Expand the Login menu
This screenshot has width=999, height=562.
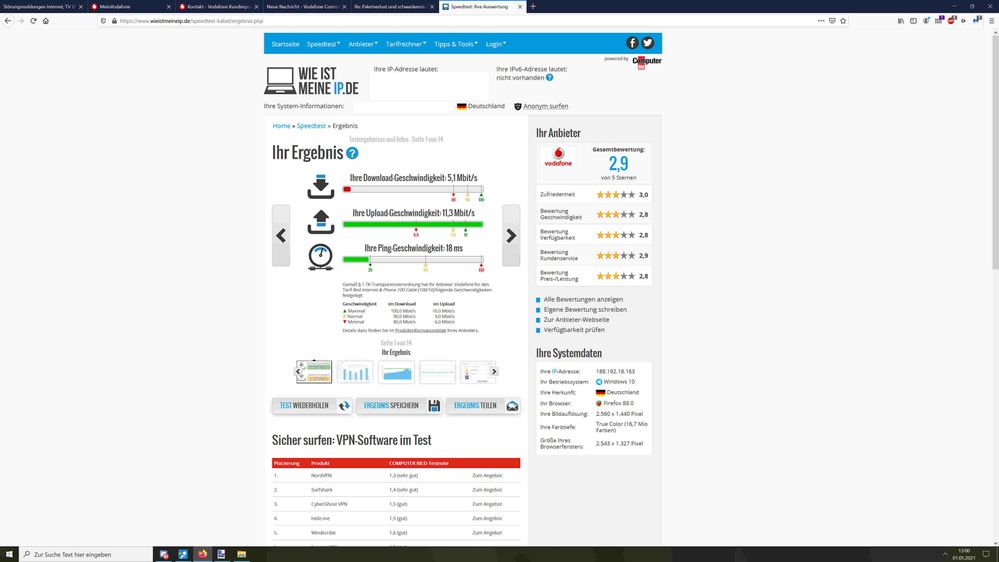pos(496,44)
